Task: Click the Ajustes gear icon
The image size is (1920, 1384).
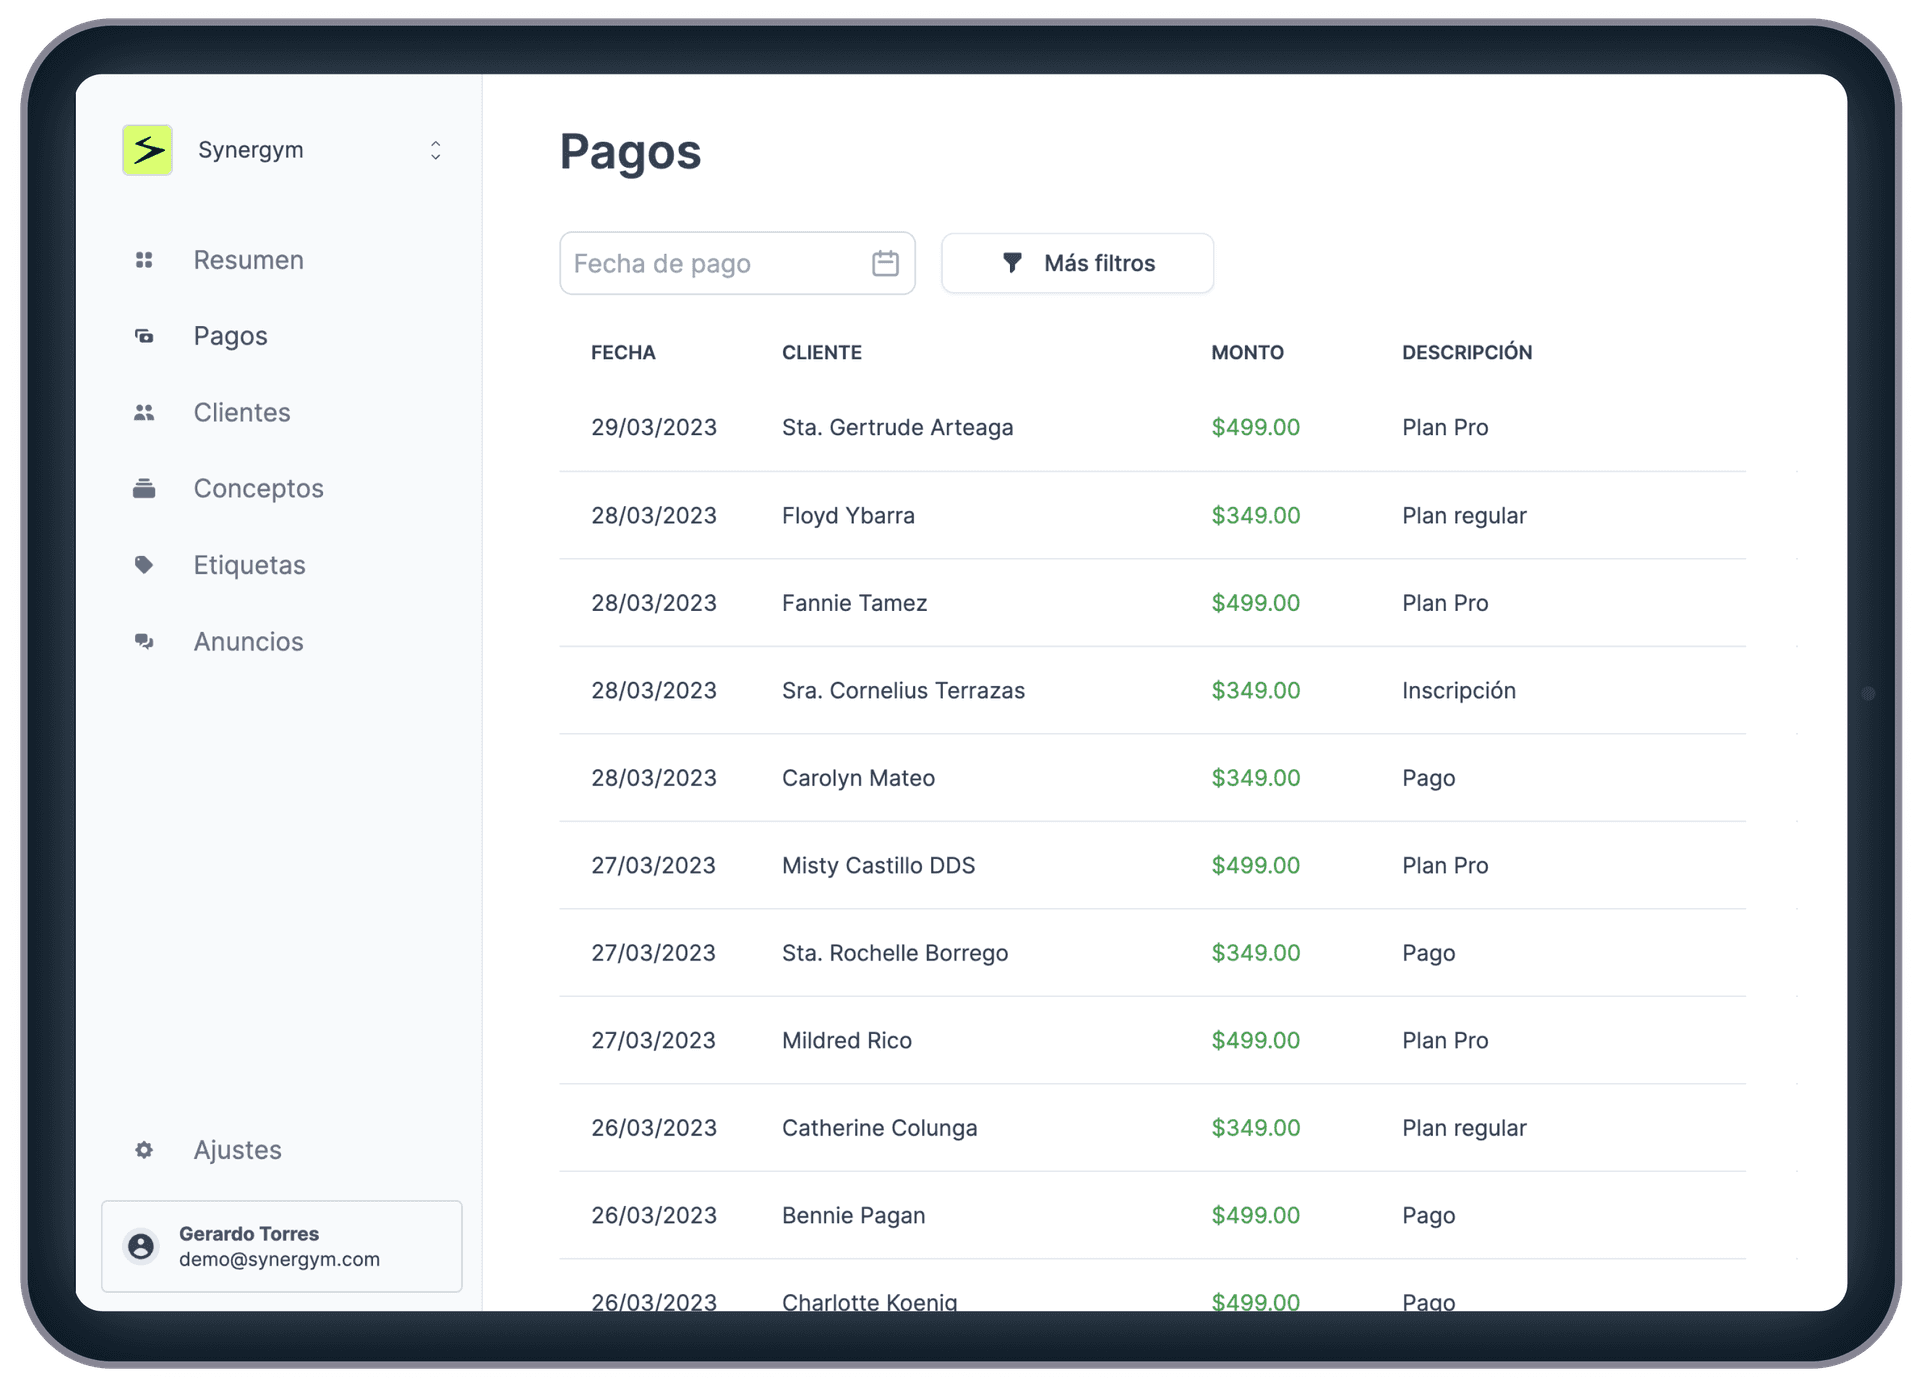Action: (144, 1150)
